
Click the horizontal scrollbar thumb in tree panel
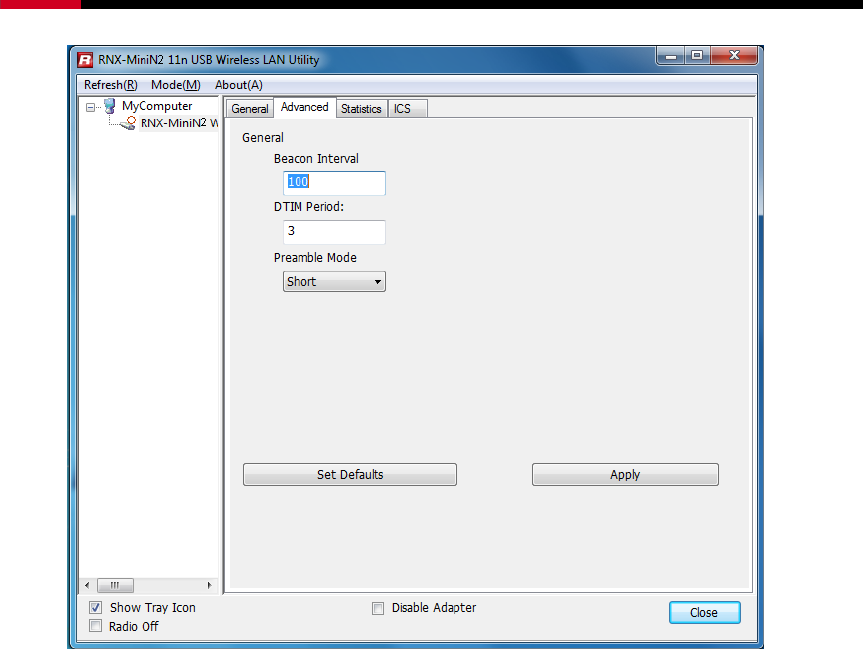coord(115,585)
